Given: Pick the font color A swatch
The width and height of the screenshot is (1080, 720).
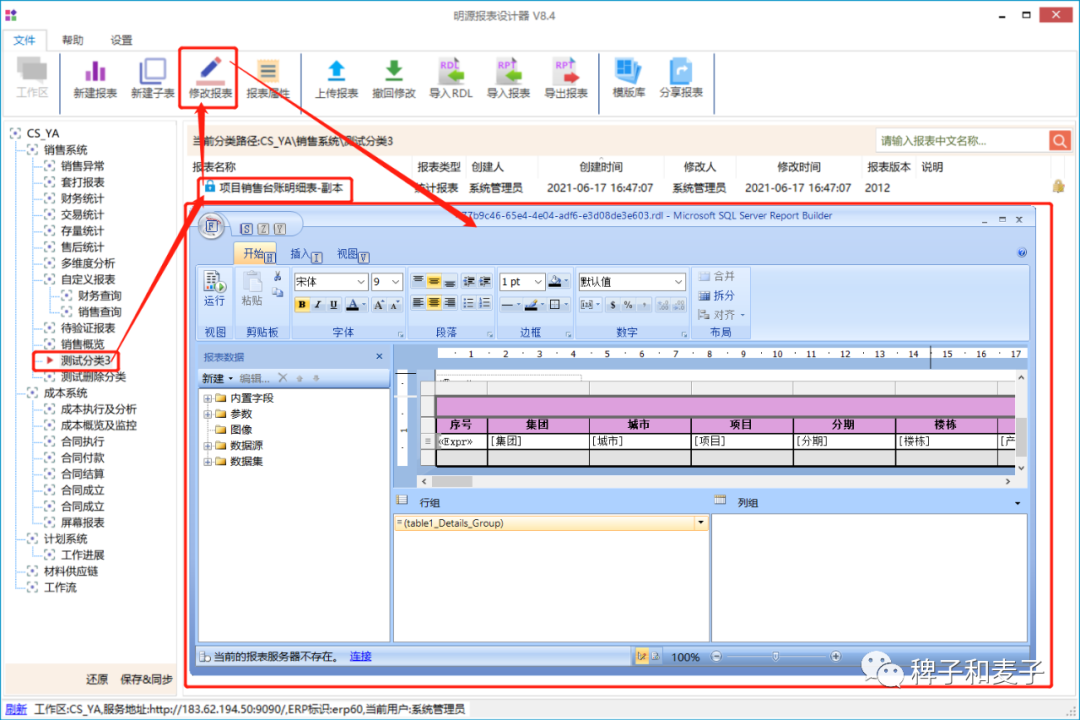Looking at the screenshot, I should (353, 305).
